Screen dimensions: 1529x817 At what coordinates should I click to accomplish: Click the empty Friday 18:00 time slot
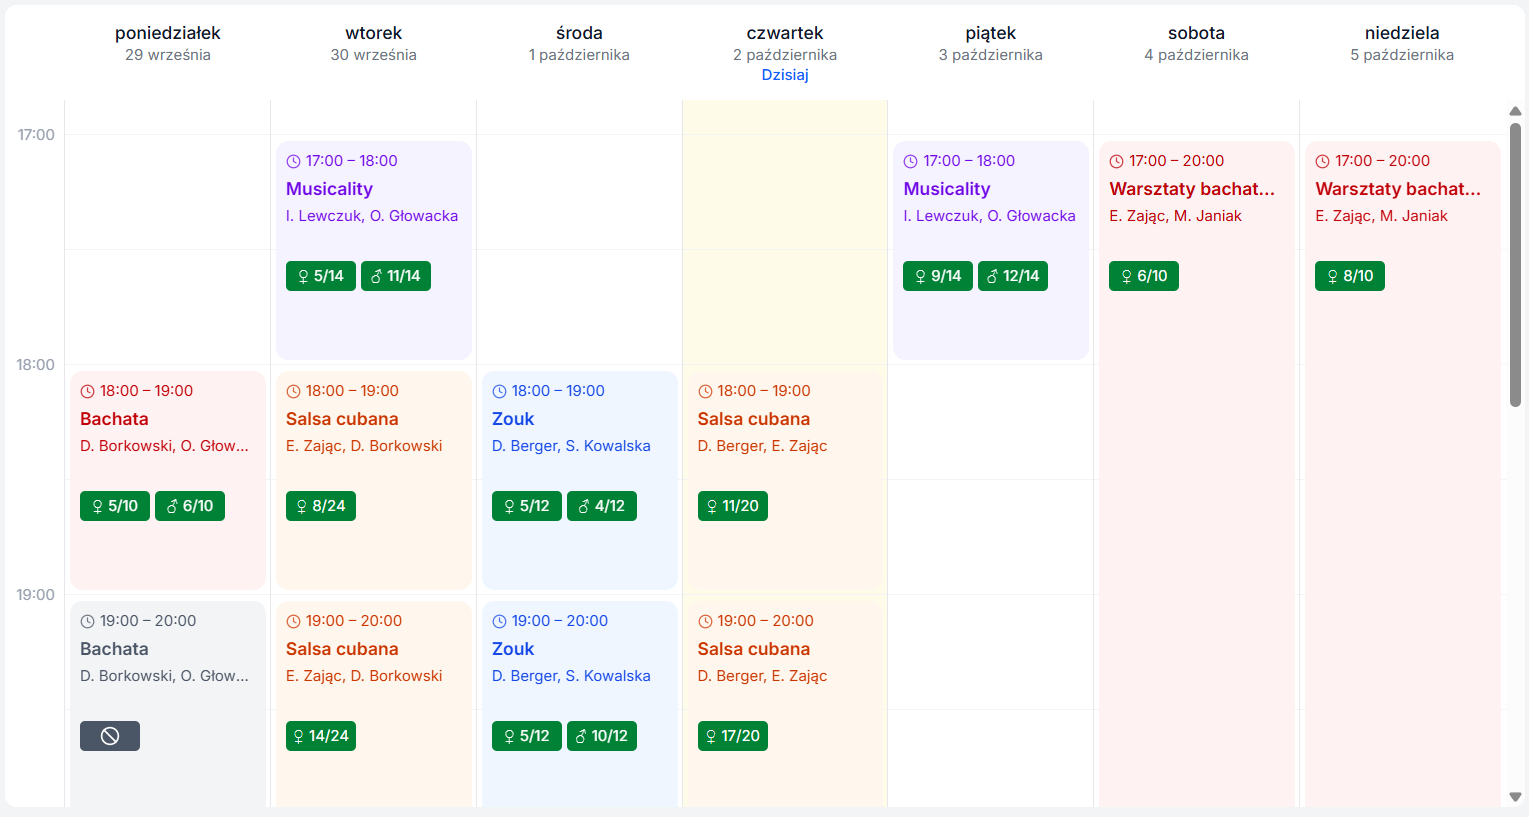pos(990,422)
